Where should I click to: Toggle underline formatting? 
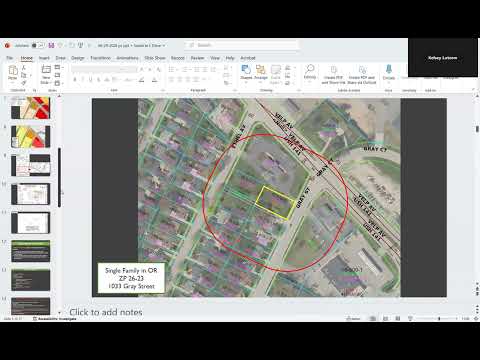[x=91, y=80]
